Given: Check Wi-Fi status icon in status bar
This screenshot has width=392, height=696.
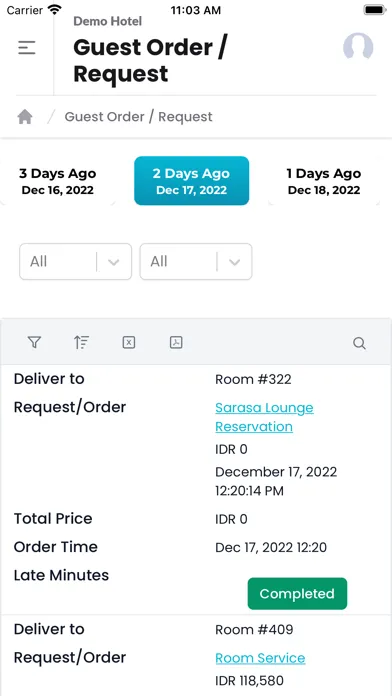Looking at the screenshot, I should (x=55, y=10).
